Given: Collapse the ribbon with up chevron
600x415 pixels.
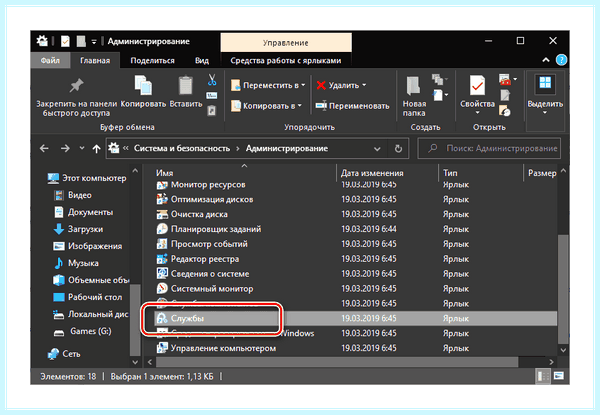Looking at the screenshot, I should 546,60.
